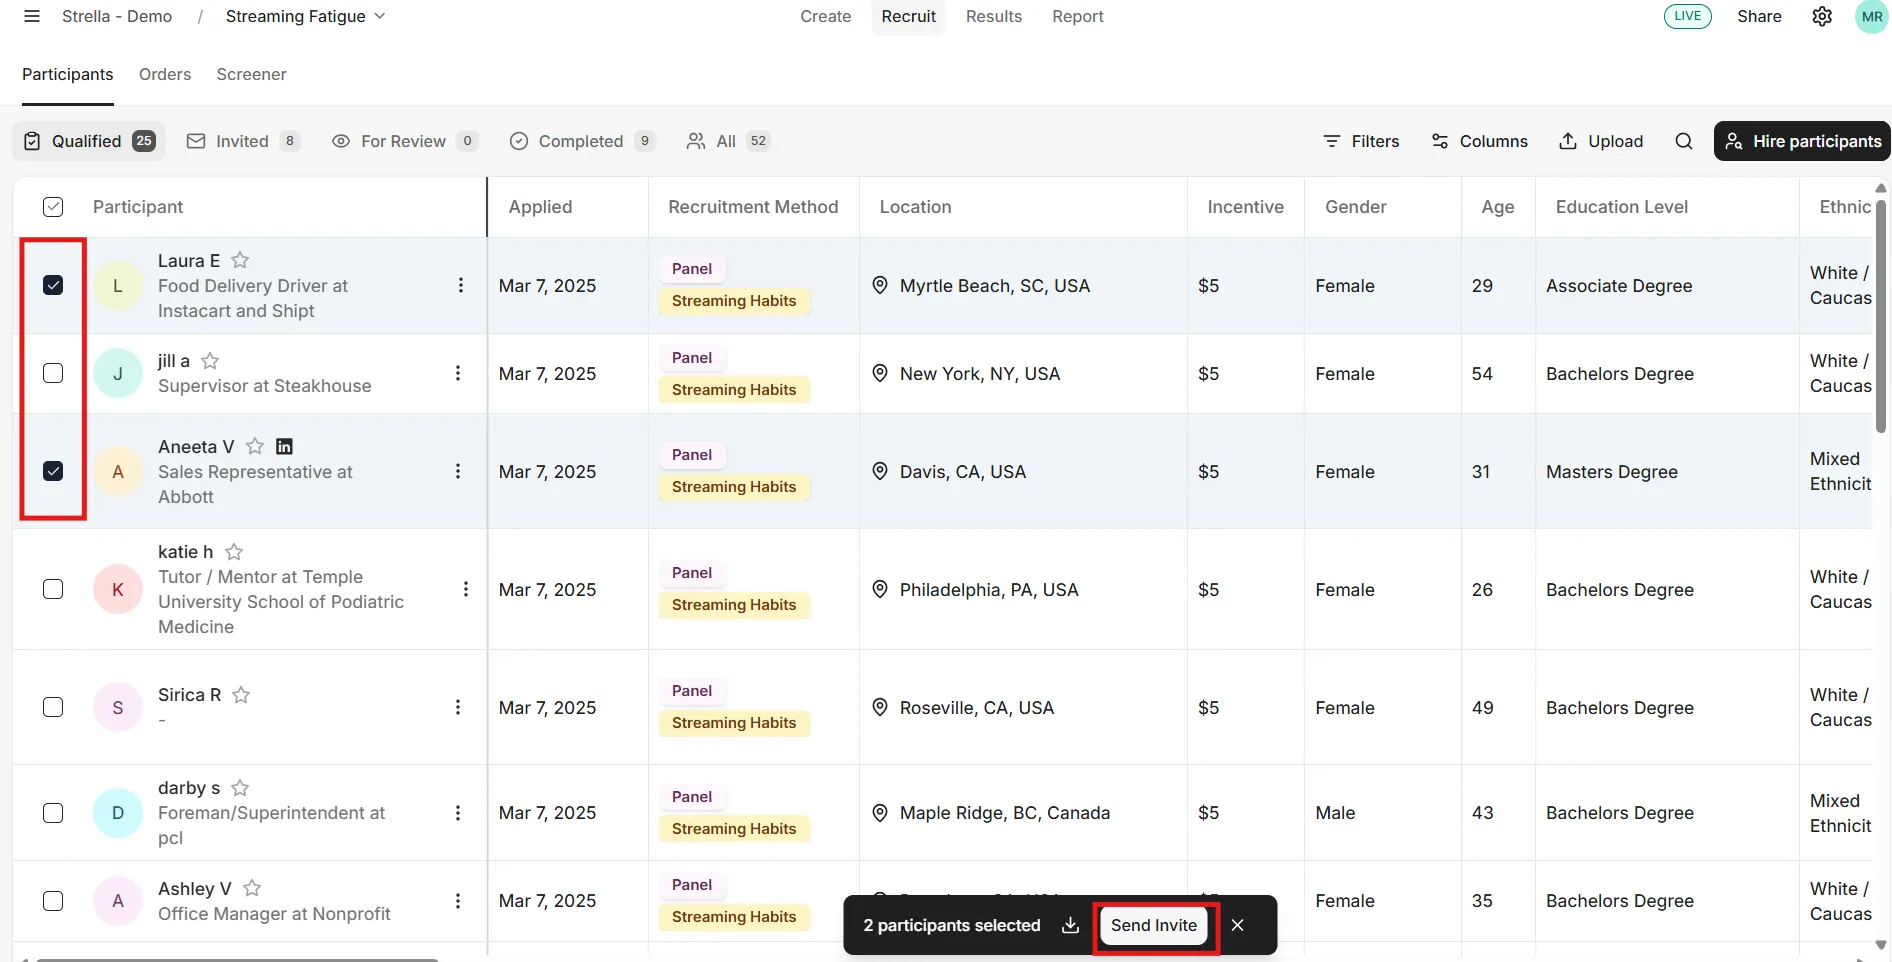Expand the Streaming Fatigue project dropdown

305,16
